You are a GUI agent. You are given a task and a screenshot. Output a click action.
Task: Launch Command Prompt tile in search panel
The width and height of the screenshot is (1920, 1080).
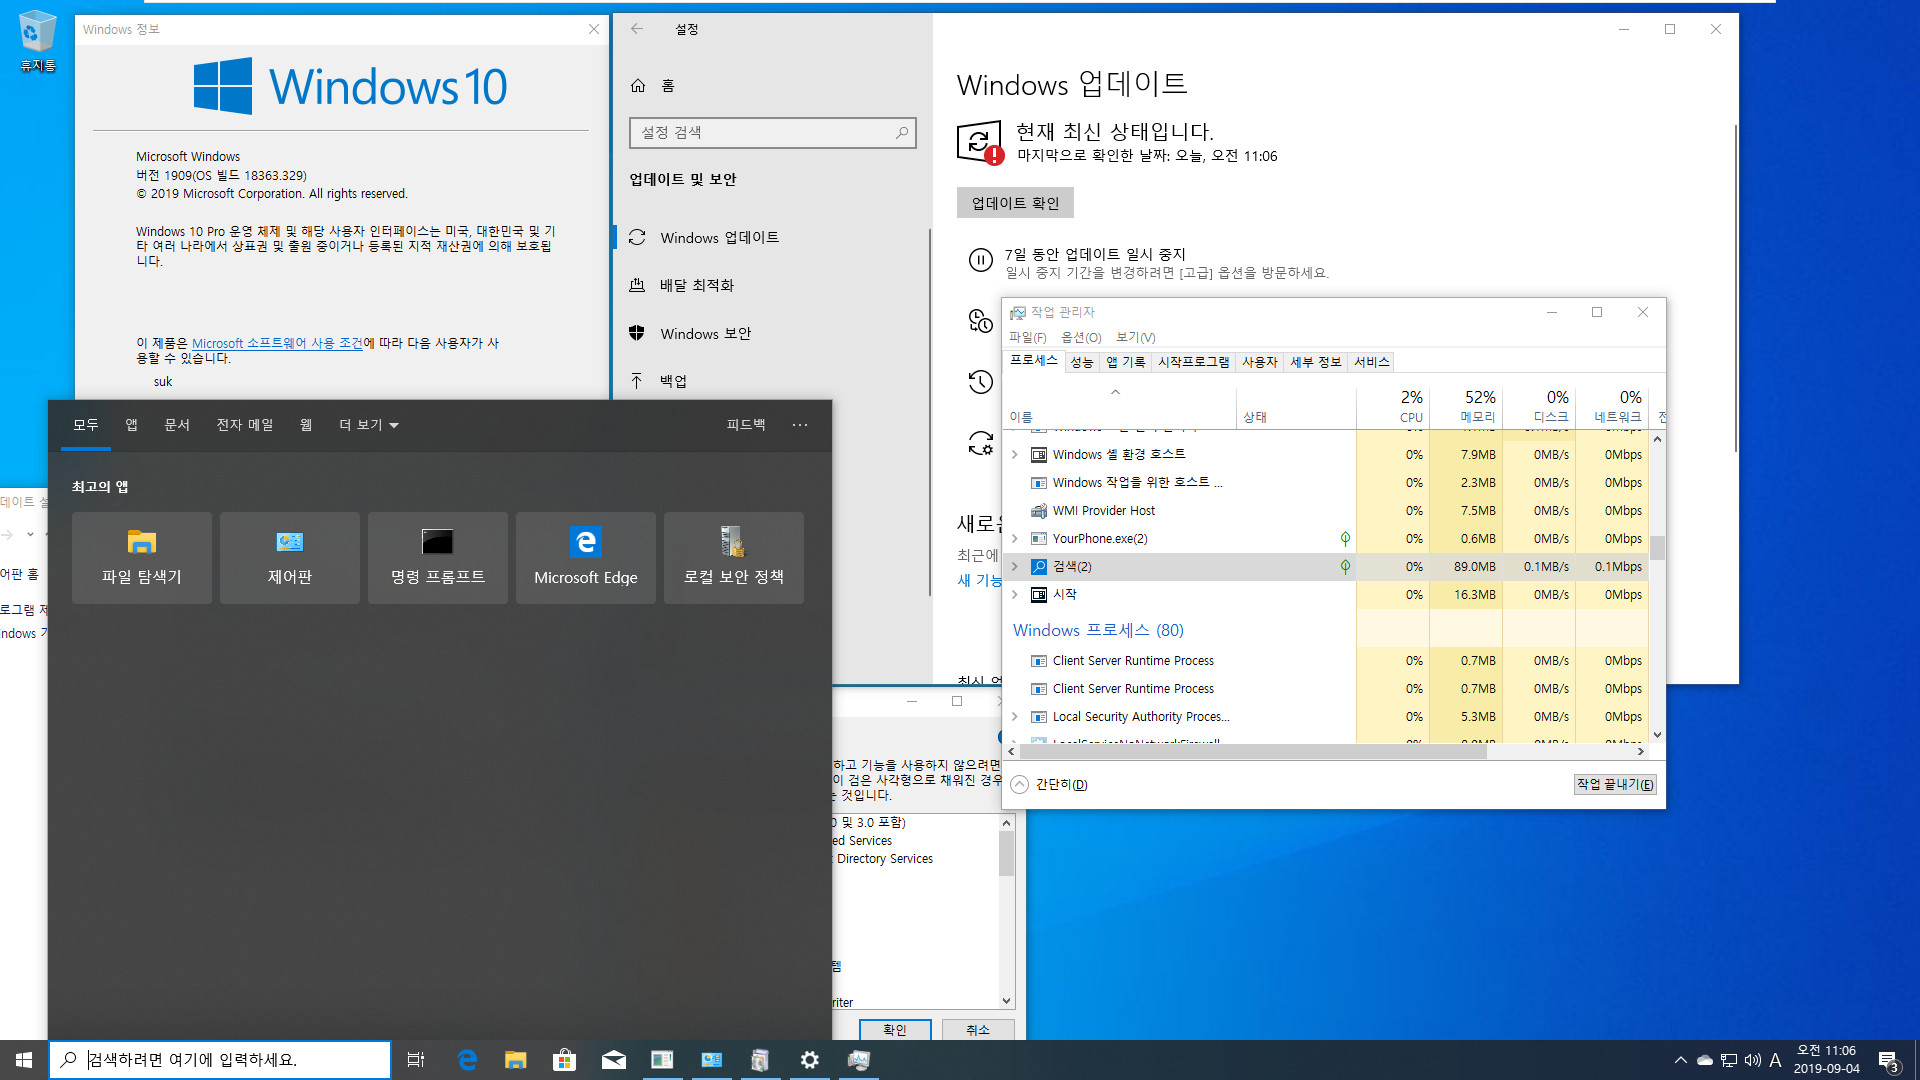point(438,558)
